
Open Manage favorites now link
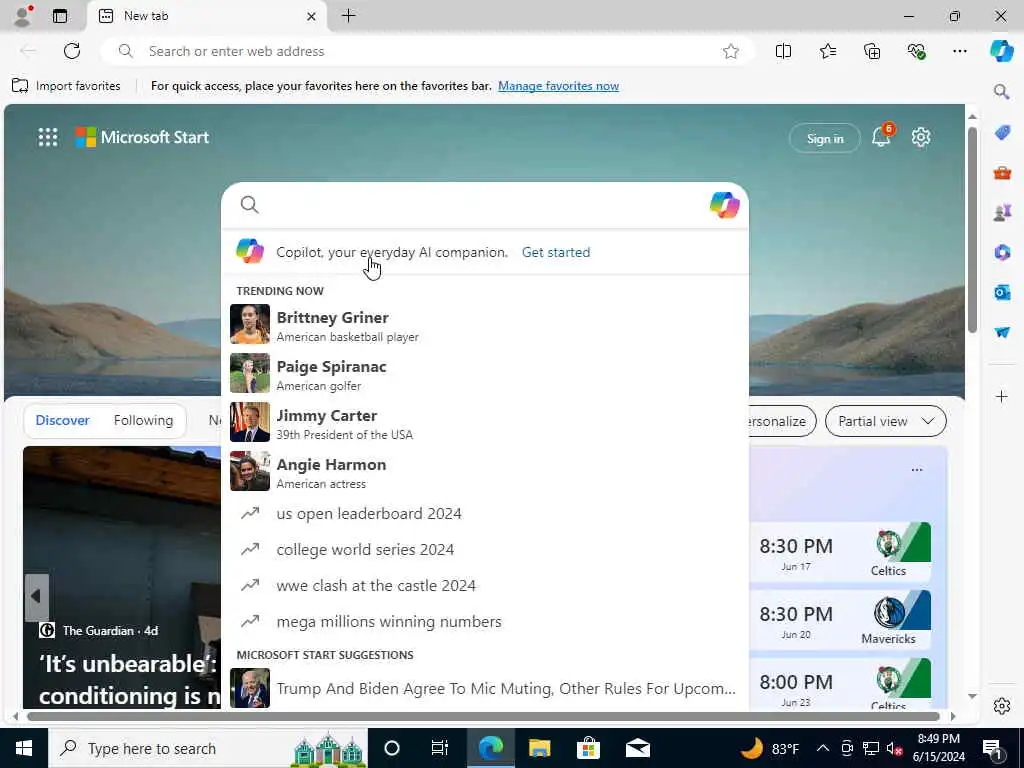point(558,86)
